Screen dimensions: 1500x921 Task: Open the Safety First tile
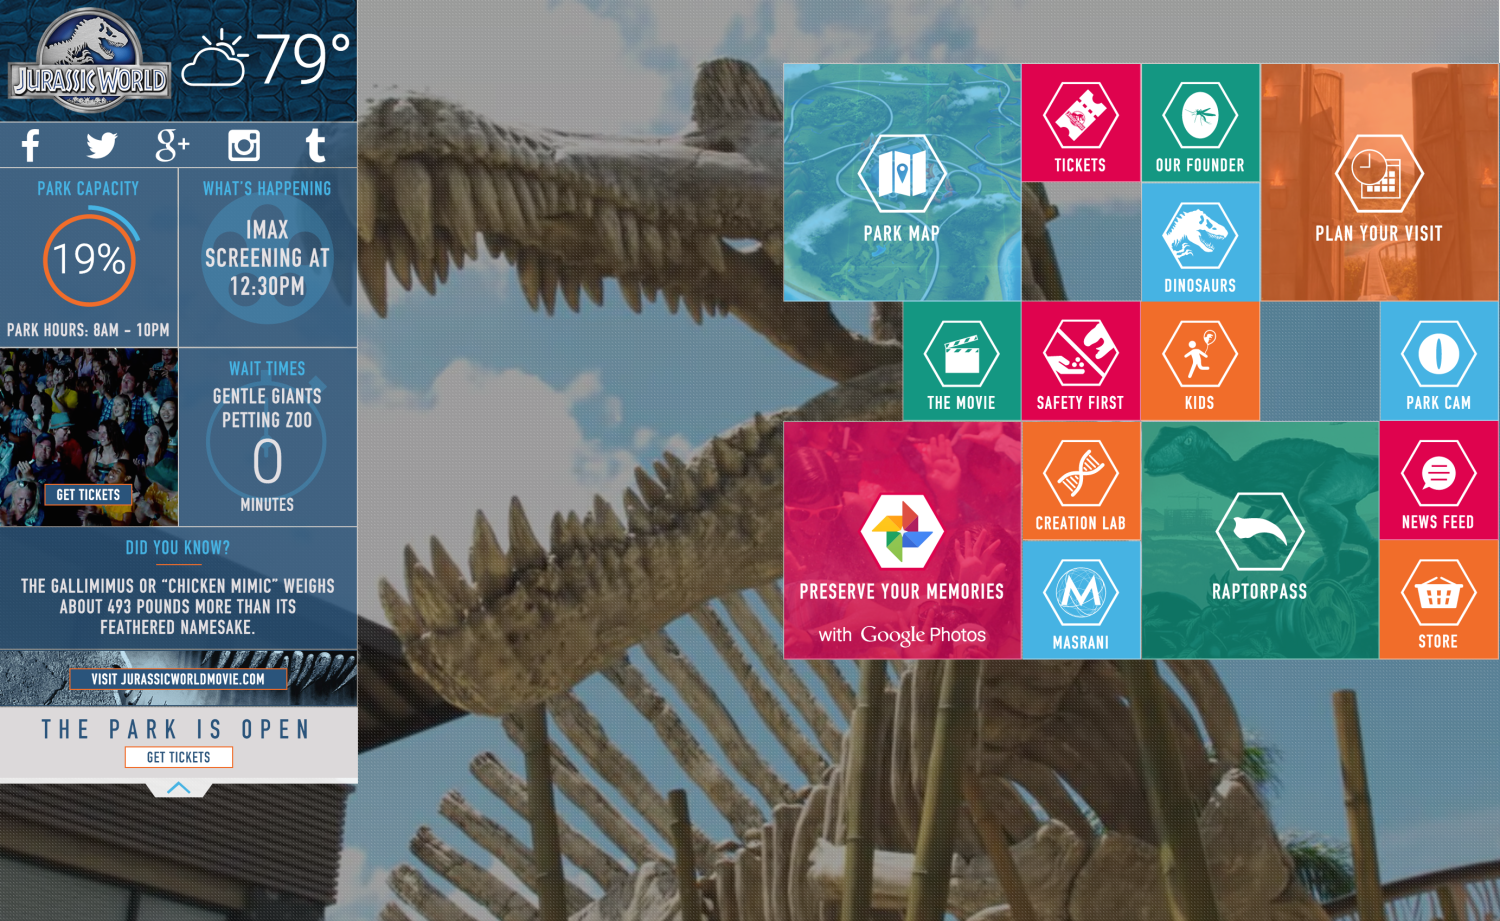(1080, 360)
